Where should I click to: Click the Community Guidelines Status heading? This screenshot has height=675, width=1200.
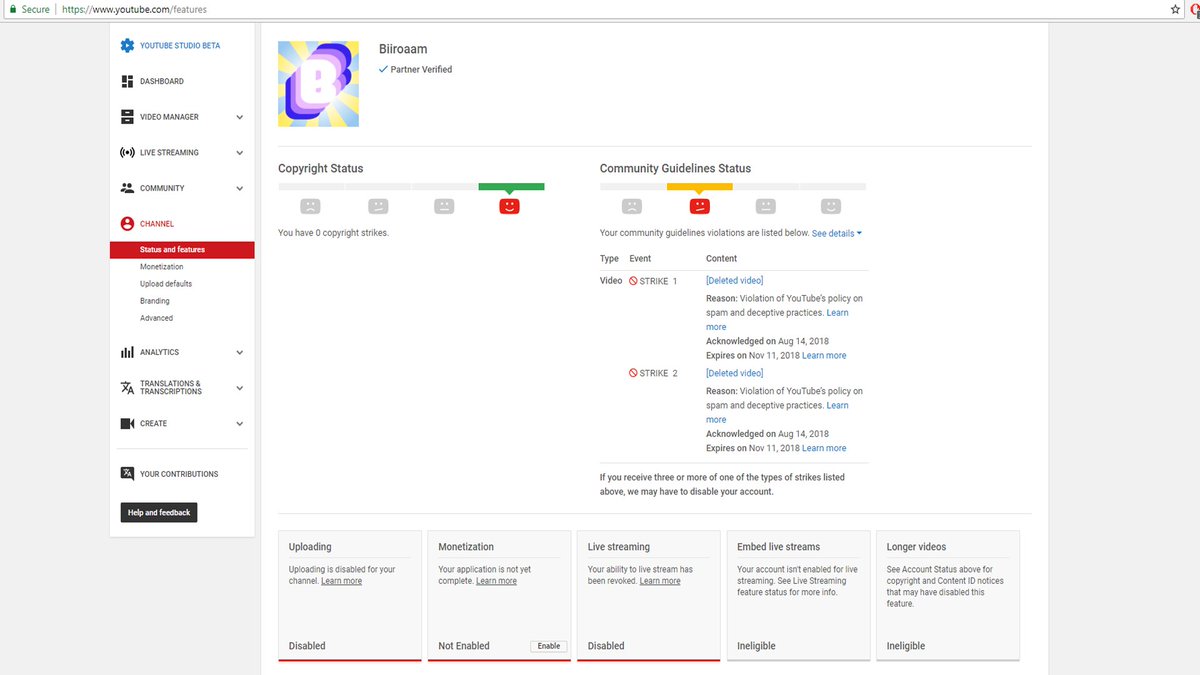click(x=675, y=168)
